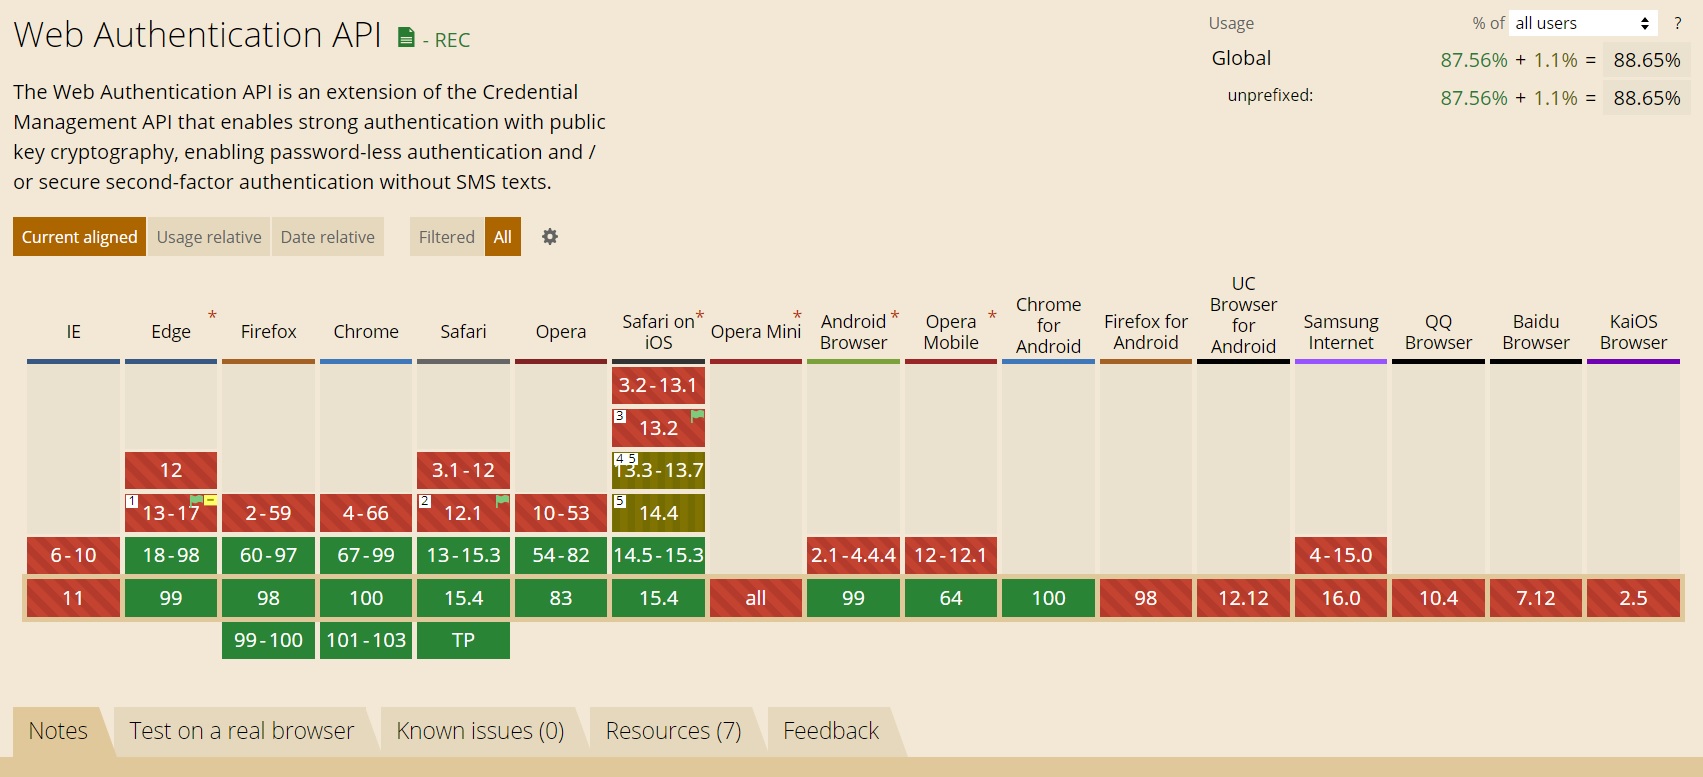
Task: Click the Web Authentication API title
Action: tap(198, 35)
